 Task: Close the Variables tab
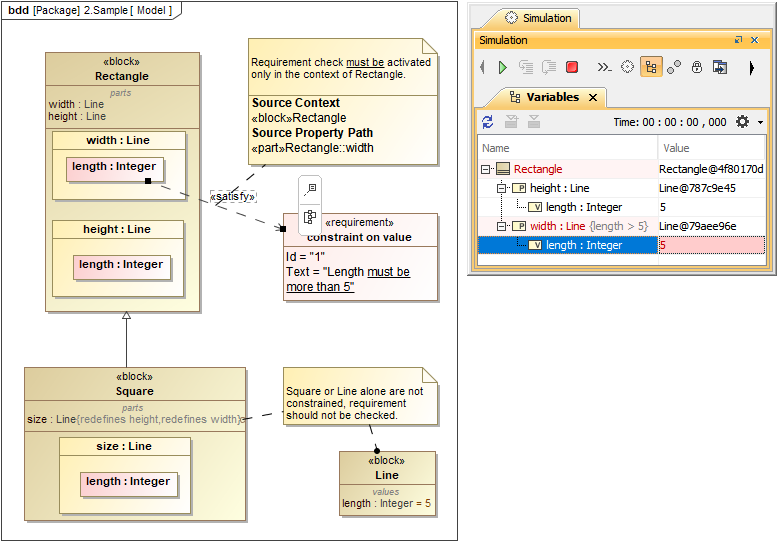(592, 97)
